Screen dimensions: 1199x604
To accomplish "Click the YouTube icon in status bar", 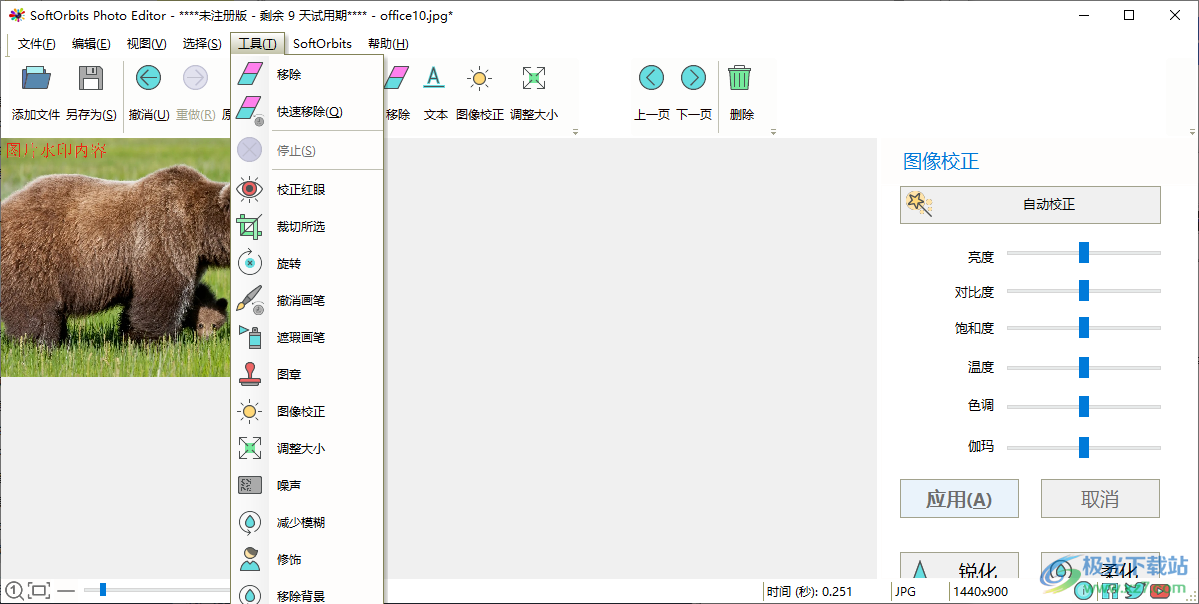I will (1160, 590).
